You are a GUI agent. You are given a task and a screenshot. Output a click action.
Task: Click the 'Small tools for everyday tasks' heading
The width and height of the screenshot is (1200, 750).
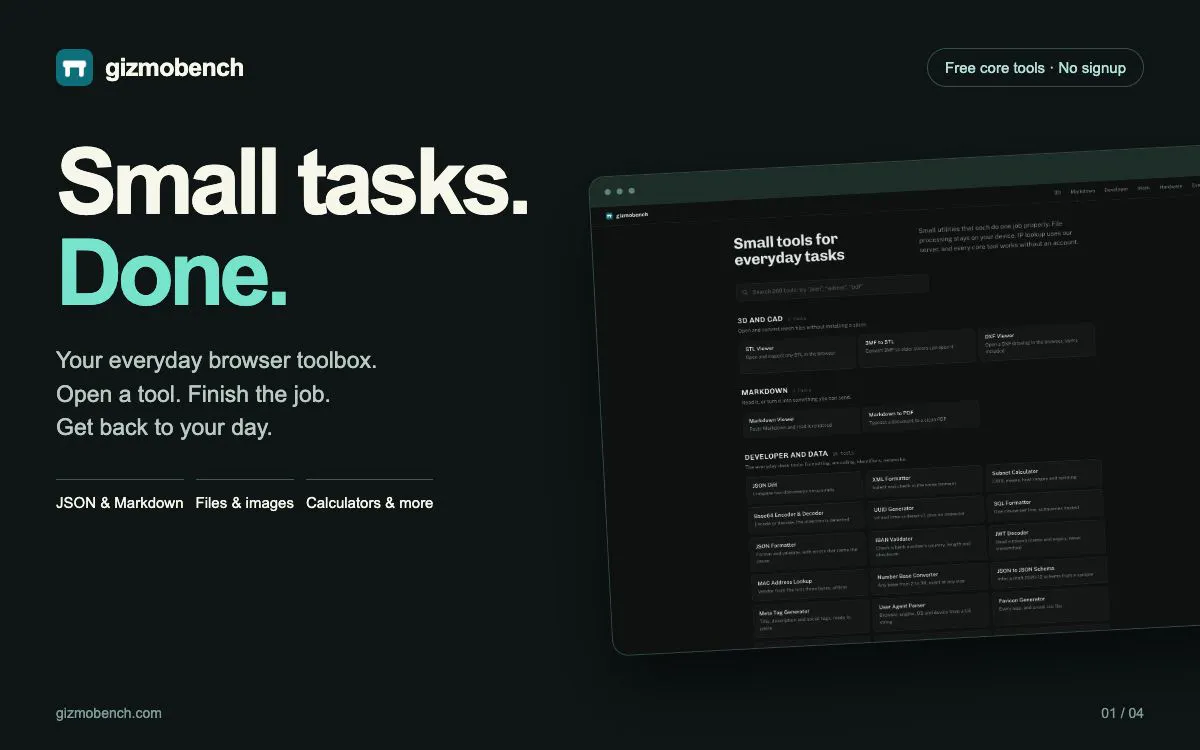pyautogui.click(x=788, y=248)
